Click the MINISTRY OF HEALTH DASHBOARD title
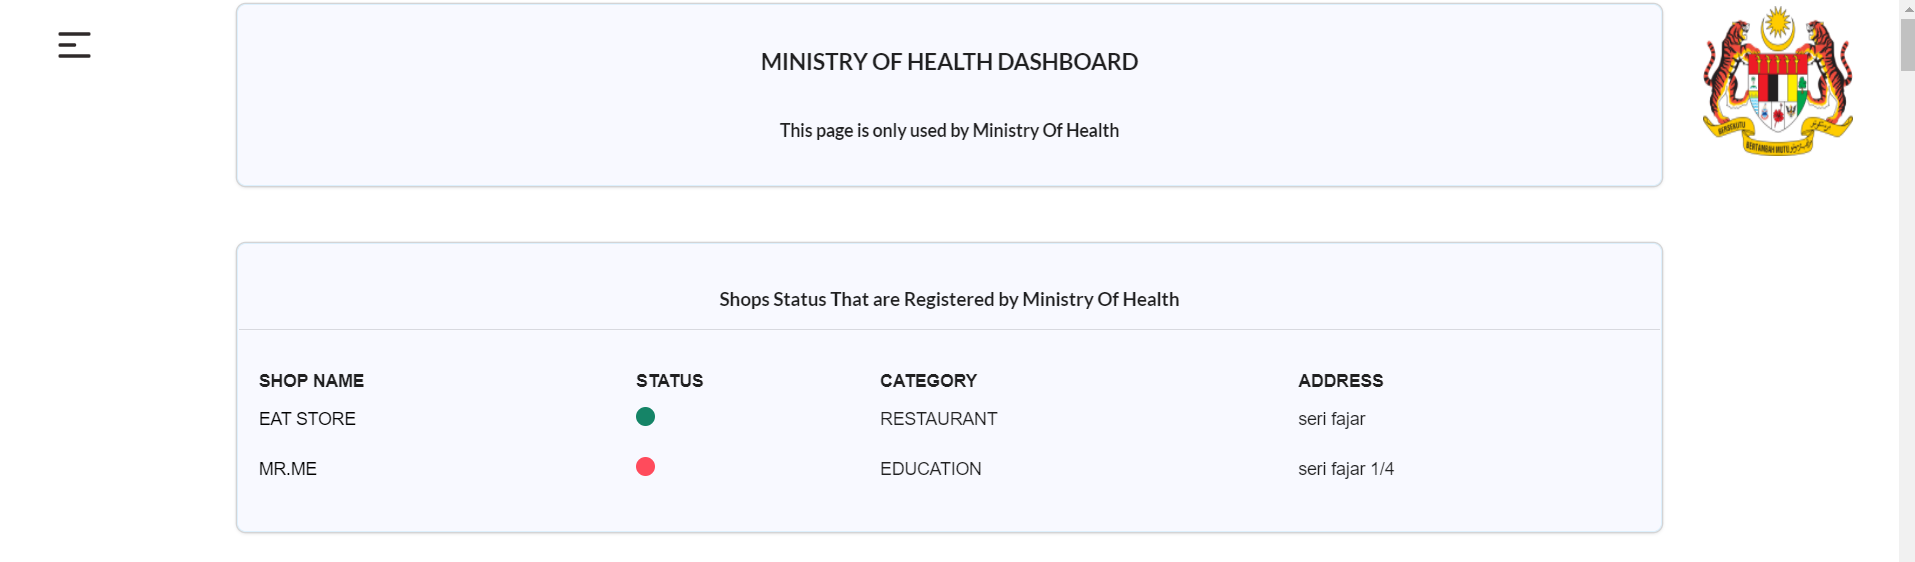 [949, 62]
